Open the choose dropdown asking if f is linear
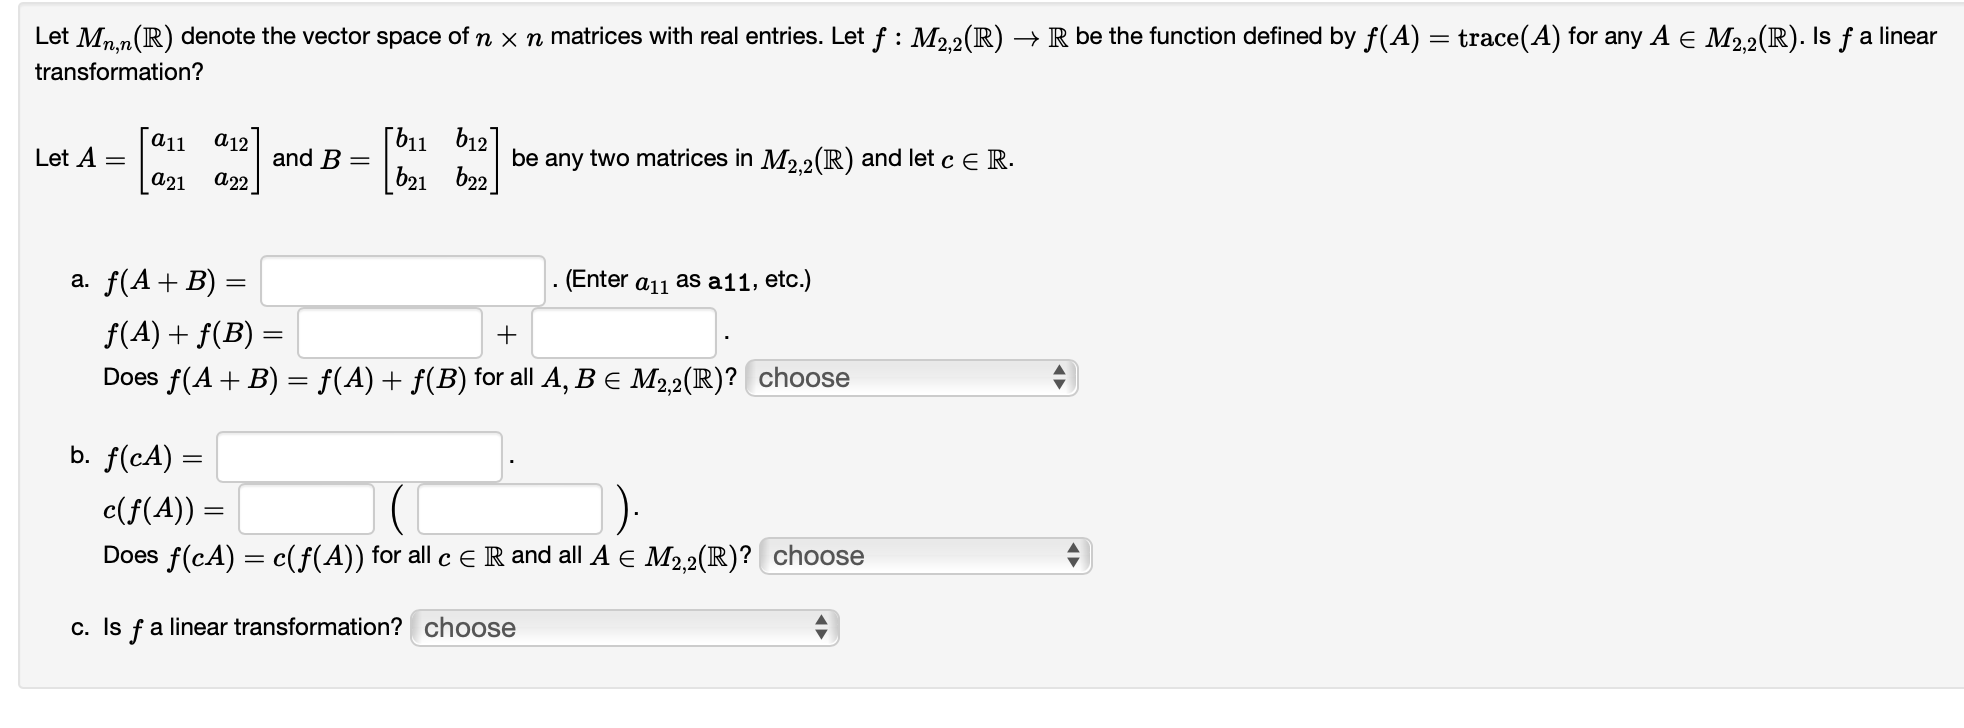1964x728 pixels. click(625, 628)
